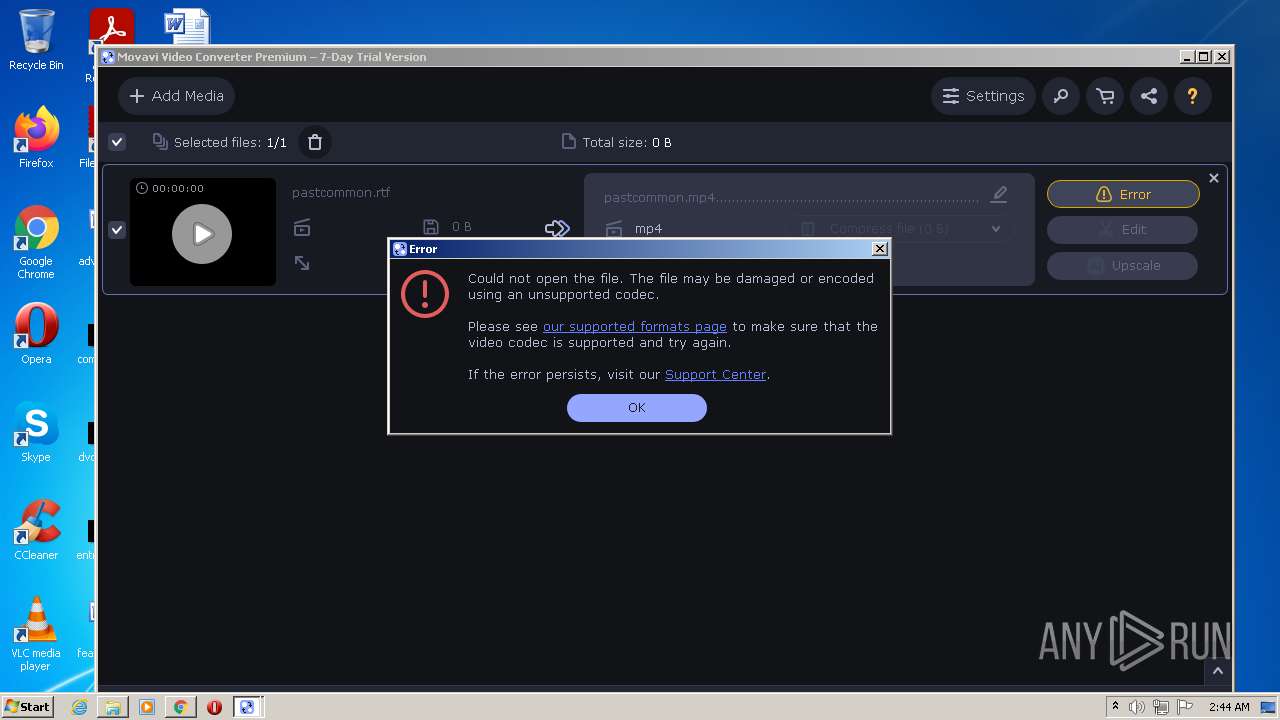Click the file size disk icon
This screenshot has height=720, width=1280.
pyautogui.click(x=431, y=227)
